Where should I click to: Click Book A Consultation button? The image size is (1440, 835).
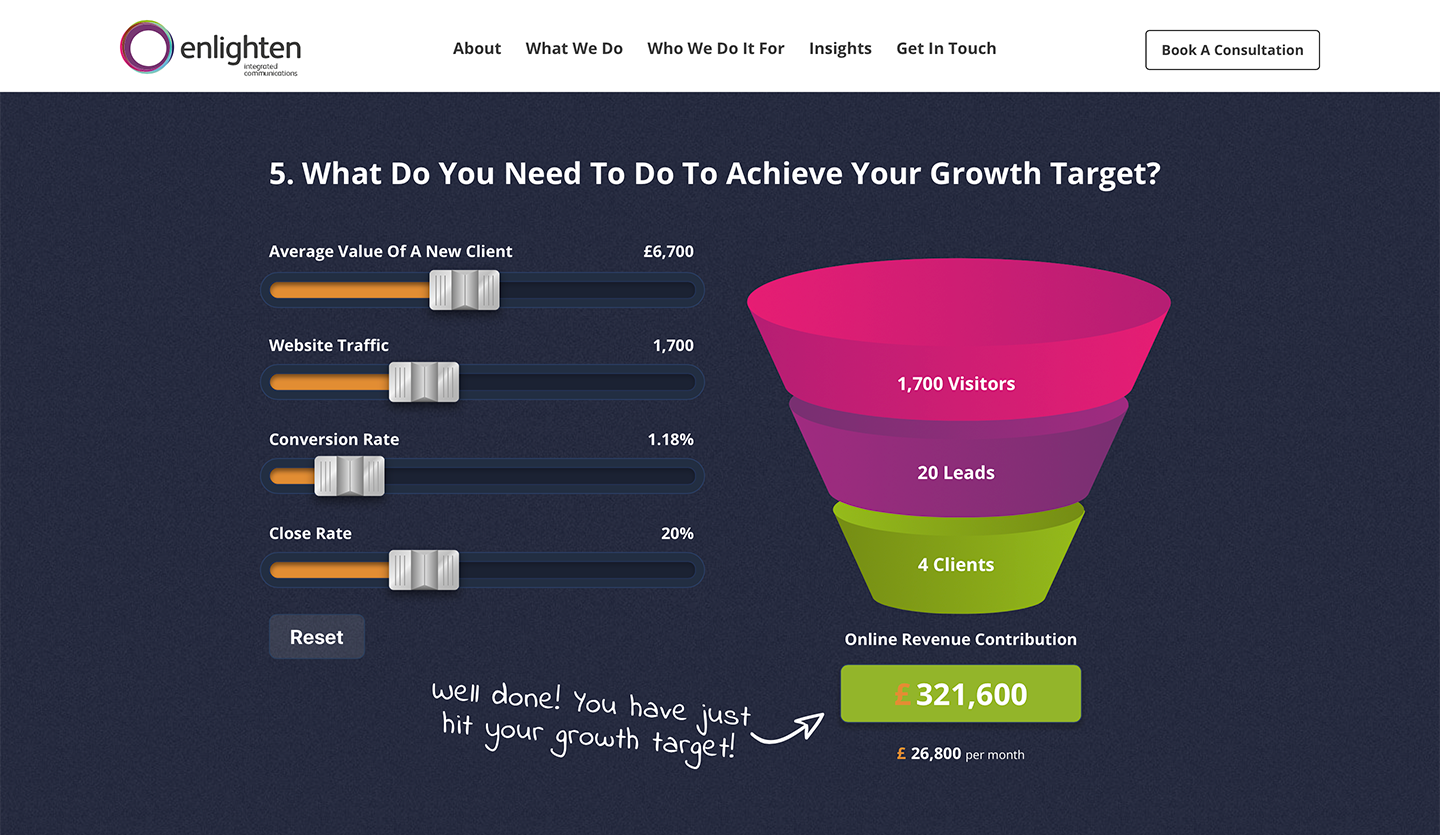pyautogui.click(x=1232, y=50)
